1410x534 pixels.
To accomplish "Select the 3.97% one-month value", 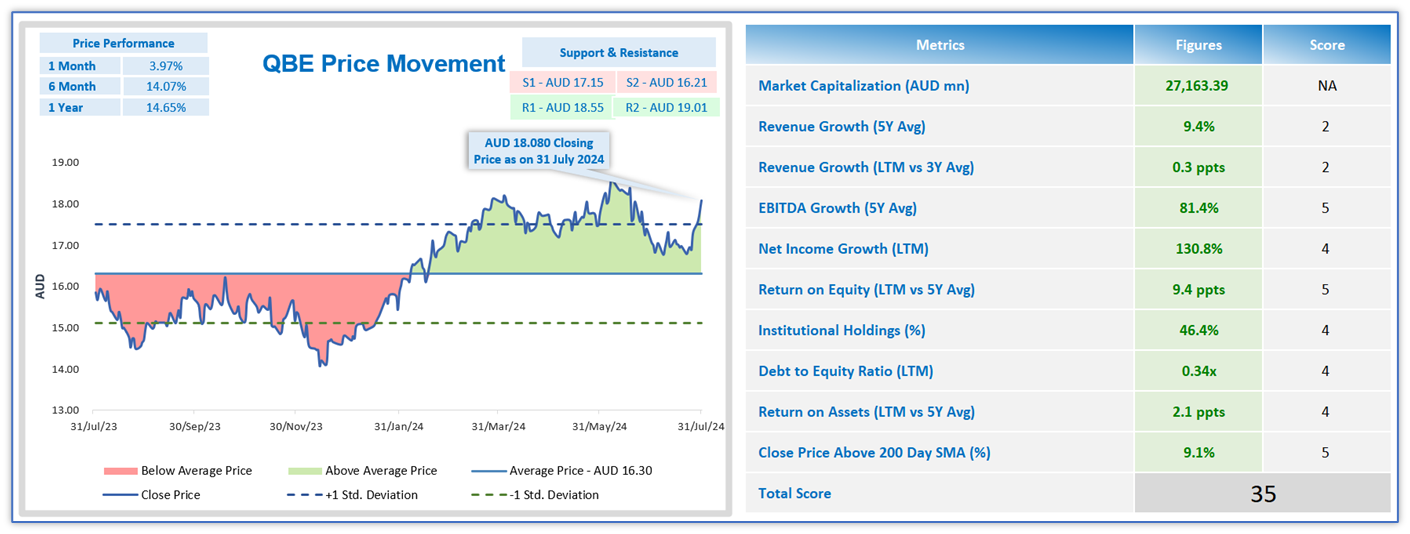I will [165, 66].
